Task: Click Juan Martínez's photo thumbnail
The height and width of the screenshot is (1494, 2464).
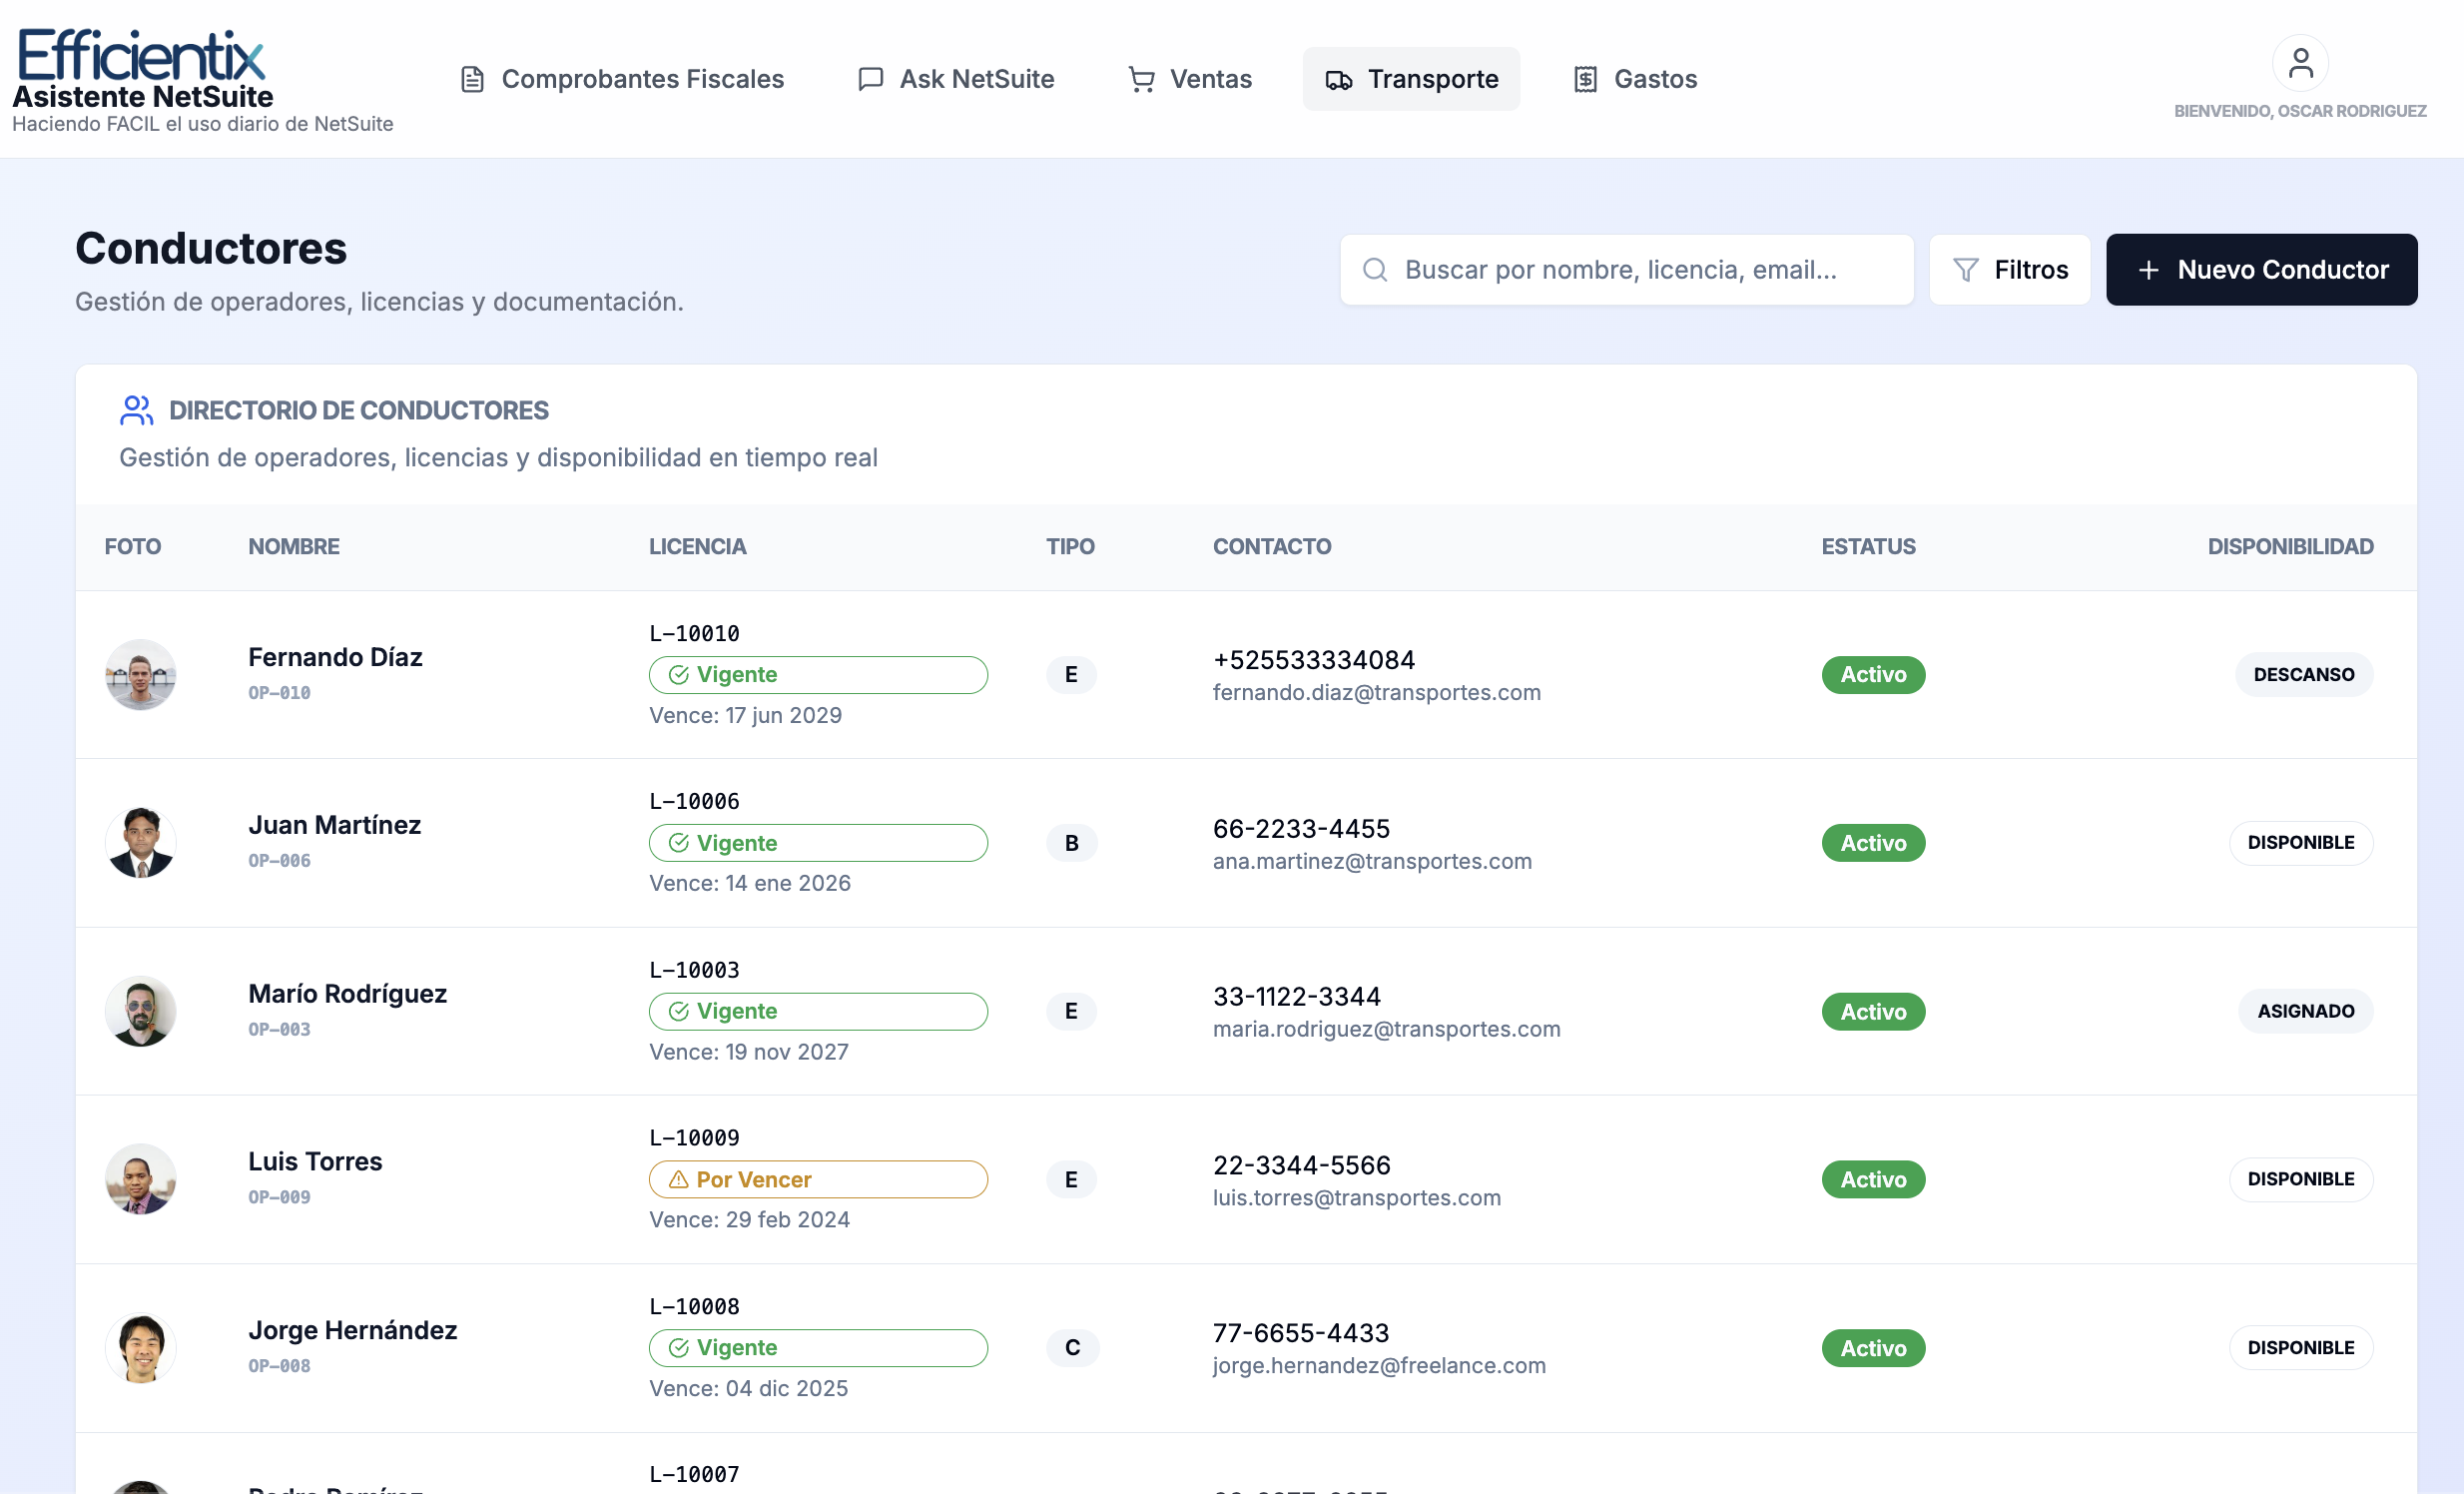Action: click(x=141, y=843)
